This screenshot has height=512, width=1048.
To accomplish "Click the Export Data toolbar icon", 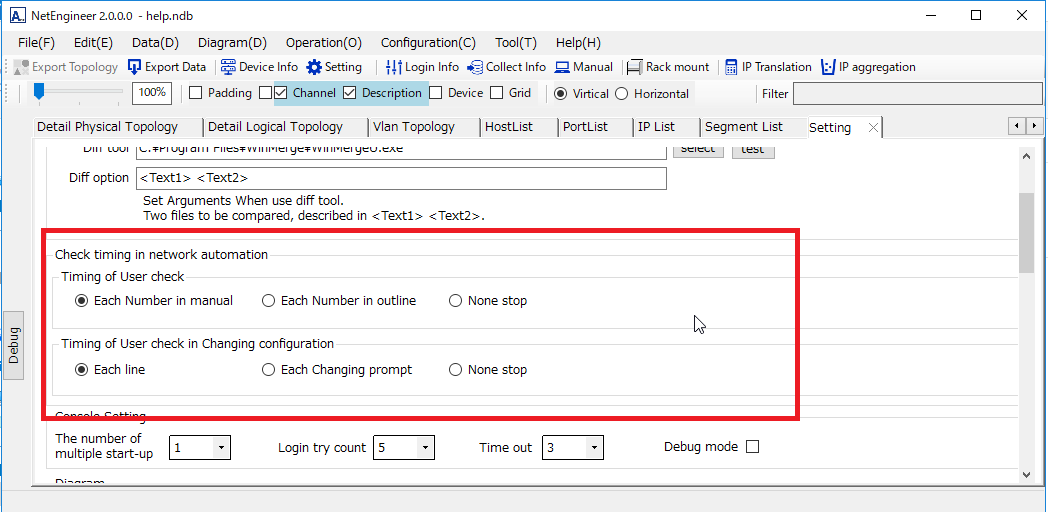I will 135,67.
